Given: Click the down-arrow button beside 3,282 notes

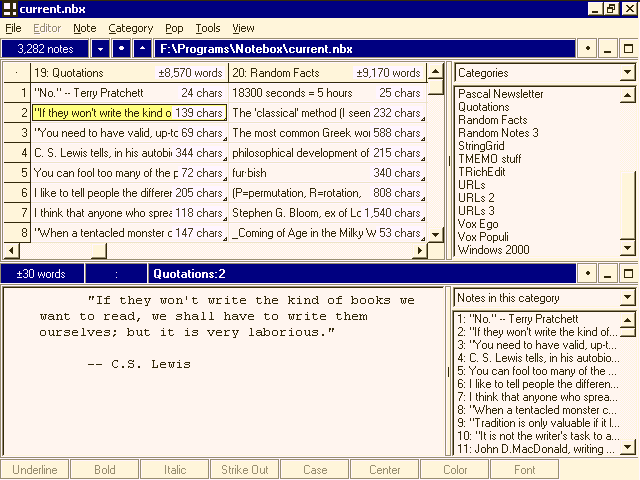Looking at the screenshot, I should [x=100, y=49].
